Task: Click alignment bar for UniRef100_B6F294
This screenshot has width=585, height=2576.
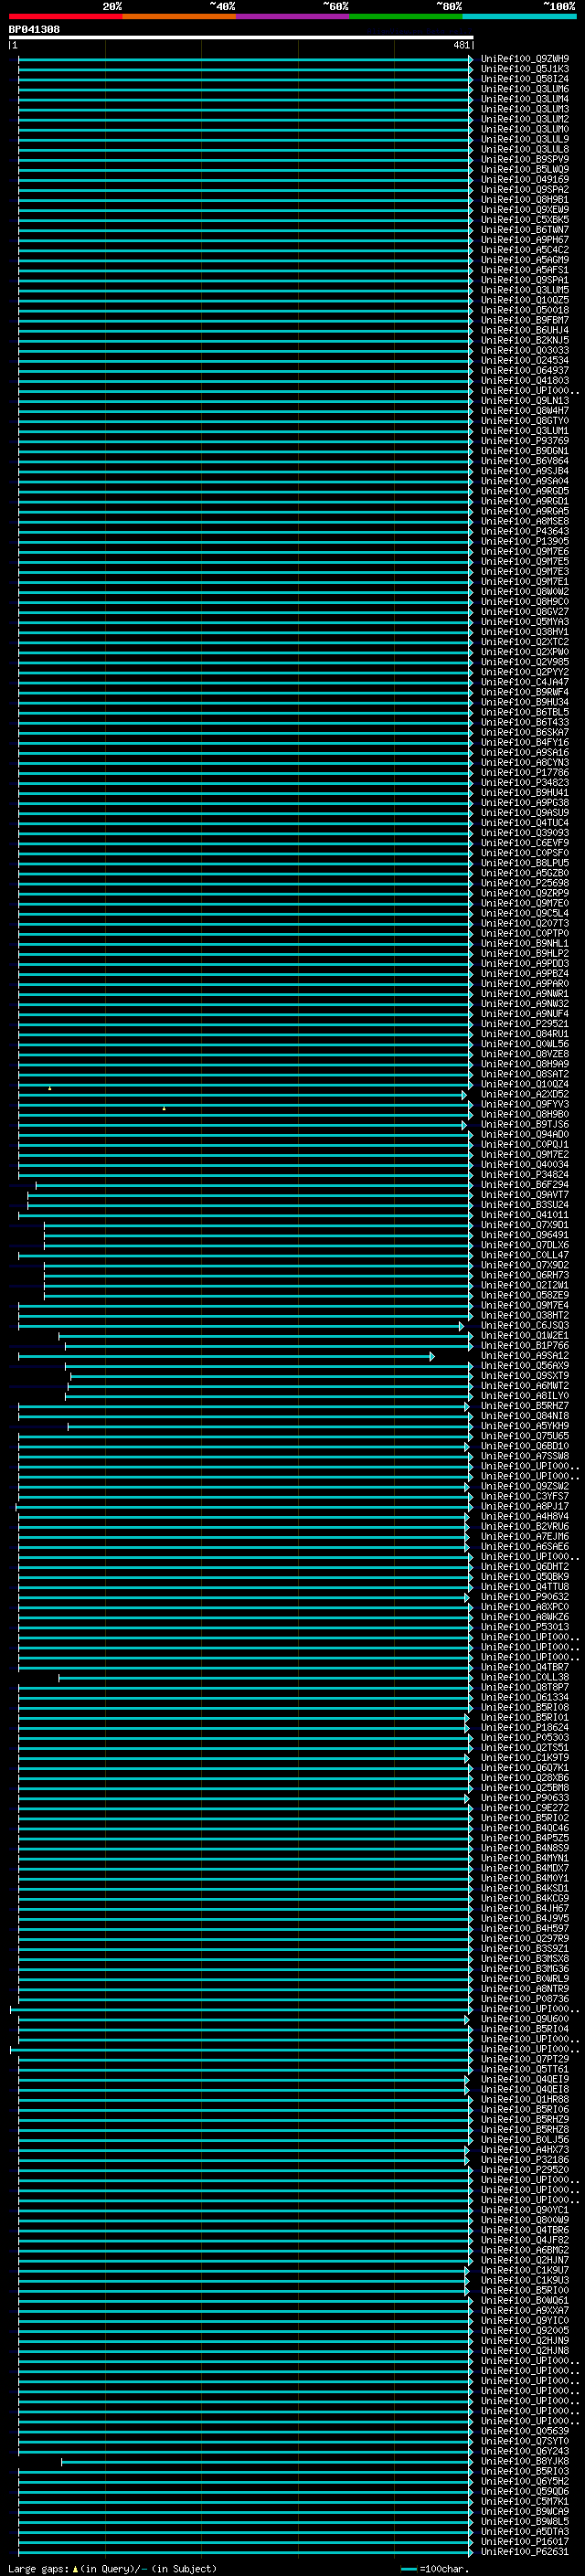Action: (254, 1185)
